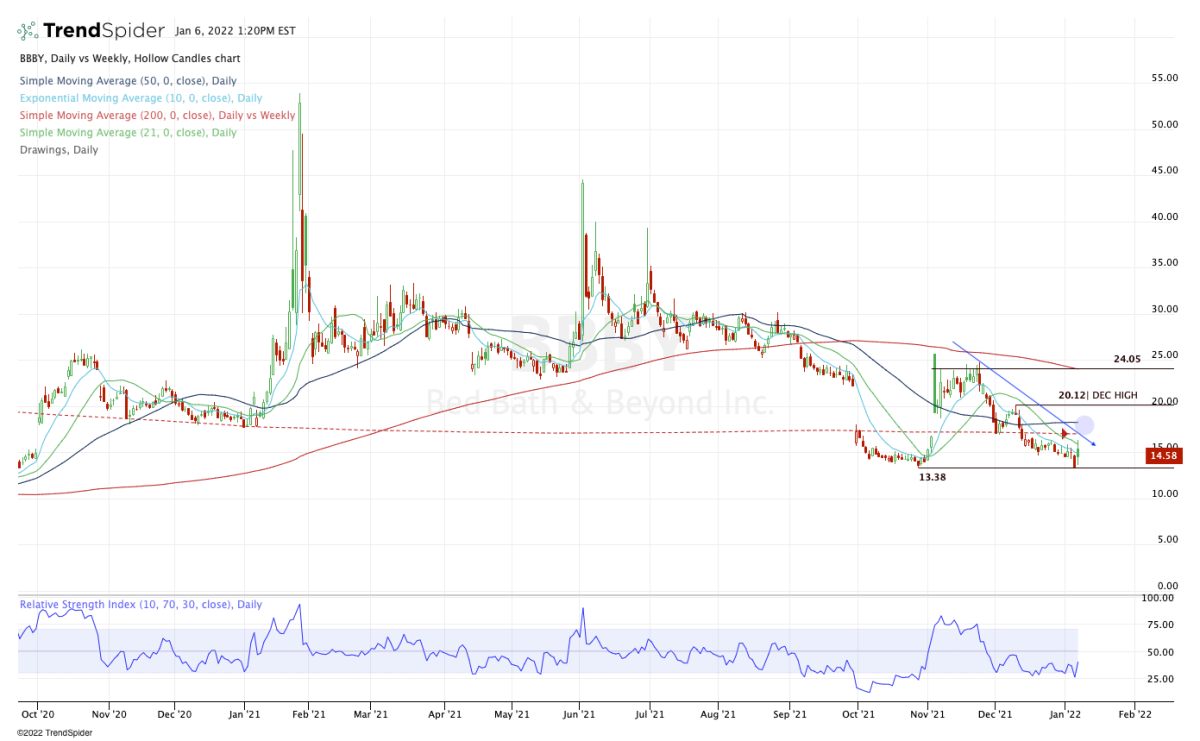This screenshot has width=1200, height=741.
Task: Click the Aug '21 date axis label
Action: click(x=718, y=715)
